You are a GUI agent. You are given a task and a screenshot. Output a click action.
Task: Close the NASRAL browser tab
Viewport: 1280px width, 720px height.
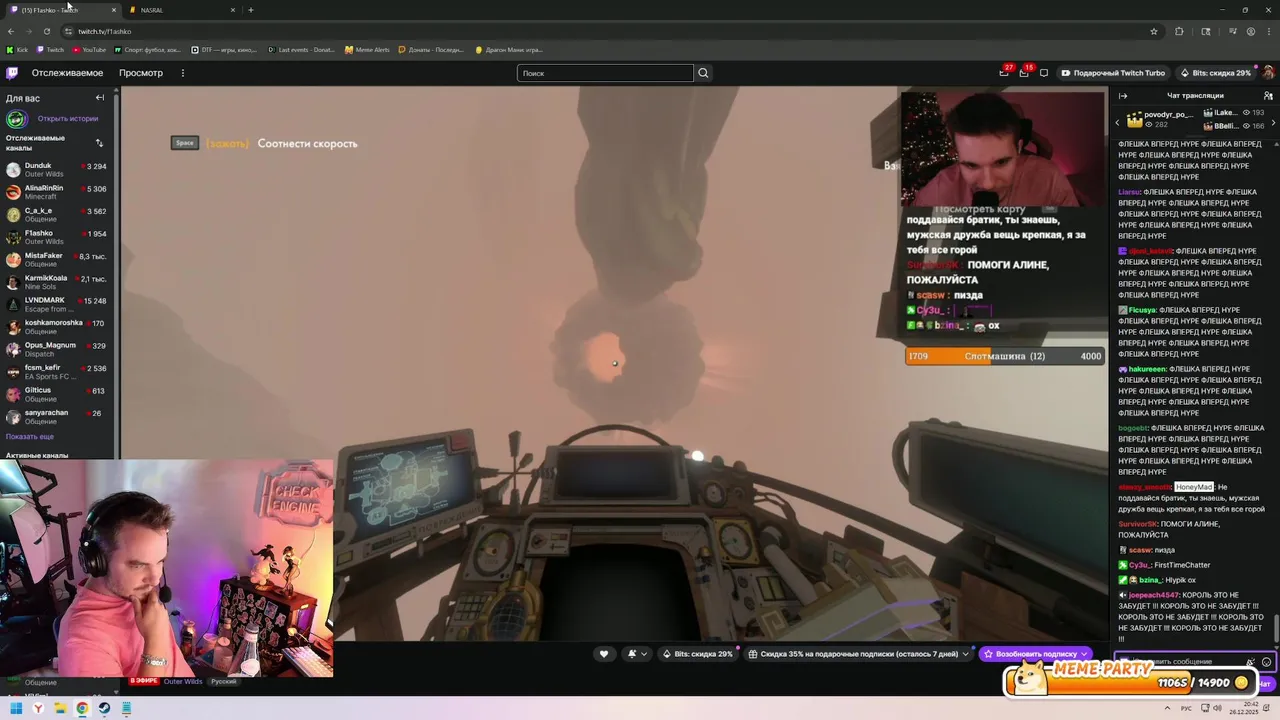tap(233, 10)
